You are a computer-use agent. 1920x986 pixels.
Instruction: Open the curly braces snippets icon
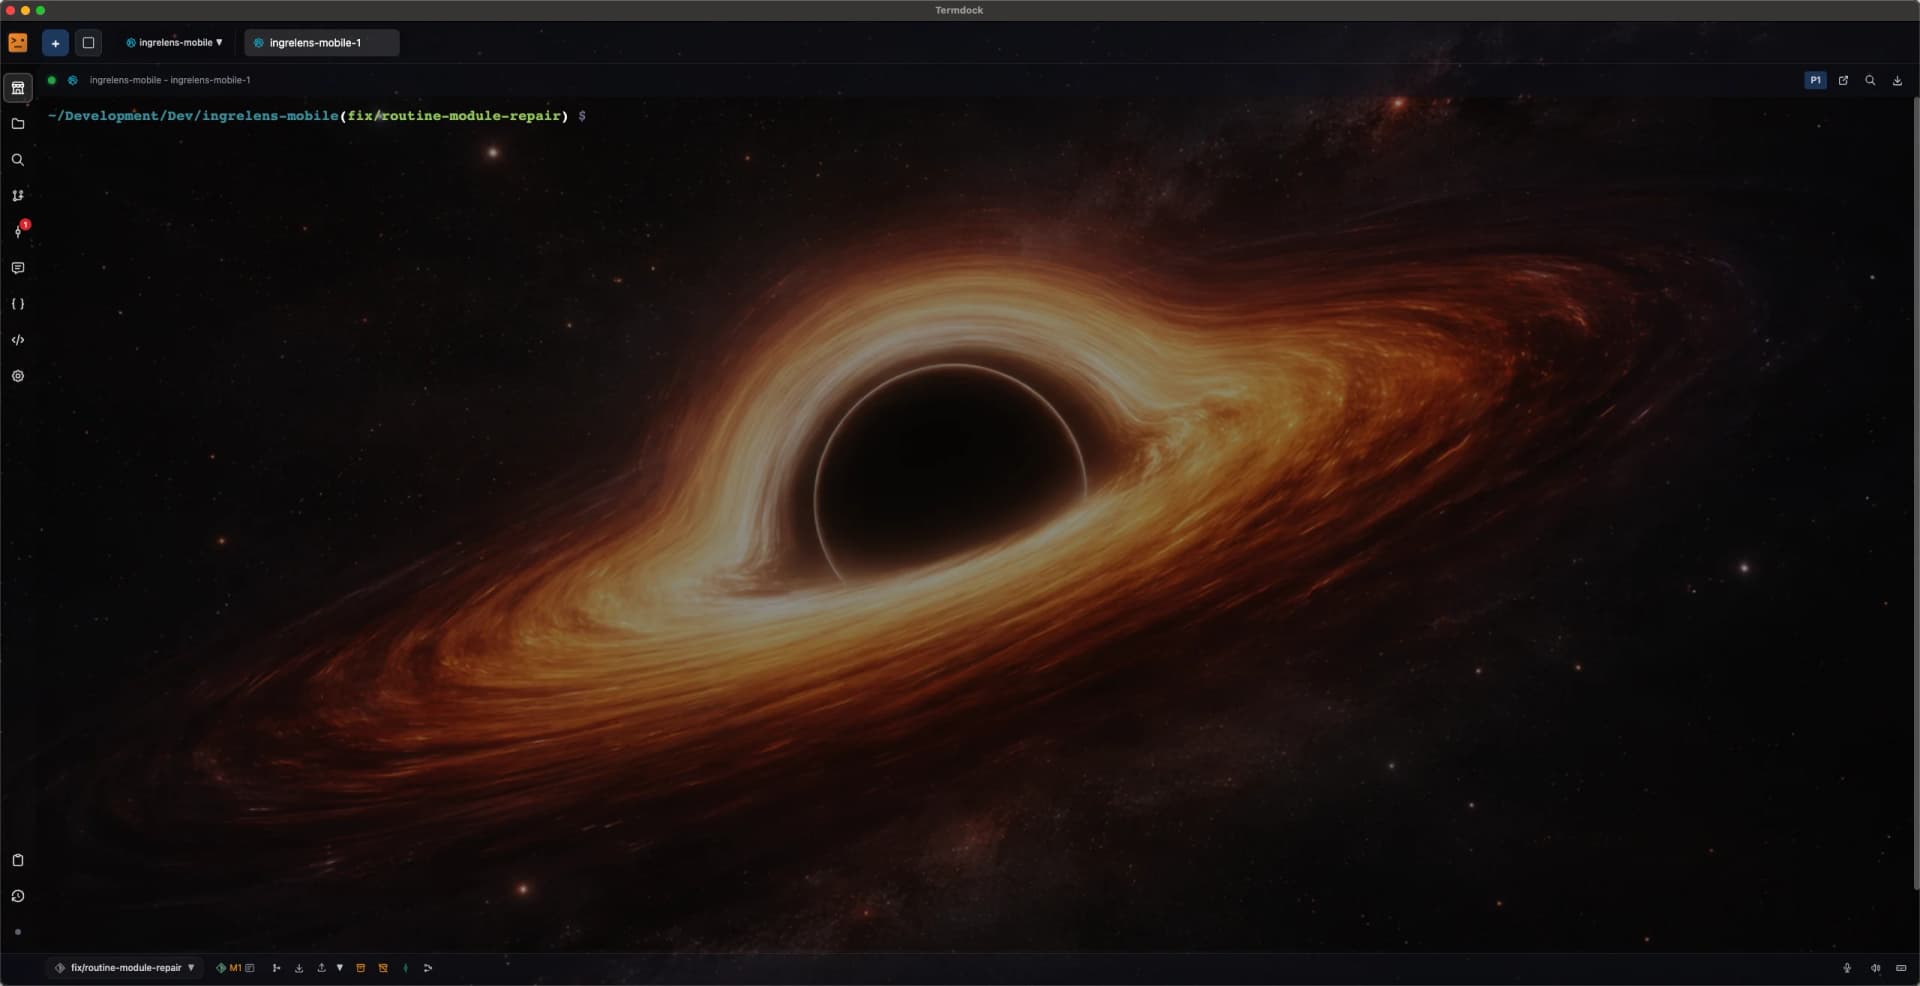[x=17, y=304]
